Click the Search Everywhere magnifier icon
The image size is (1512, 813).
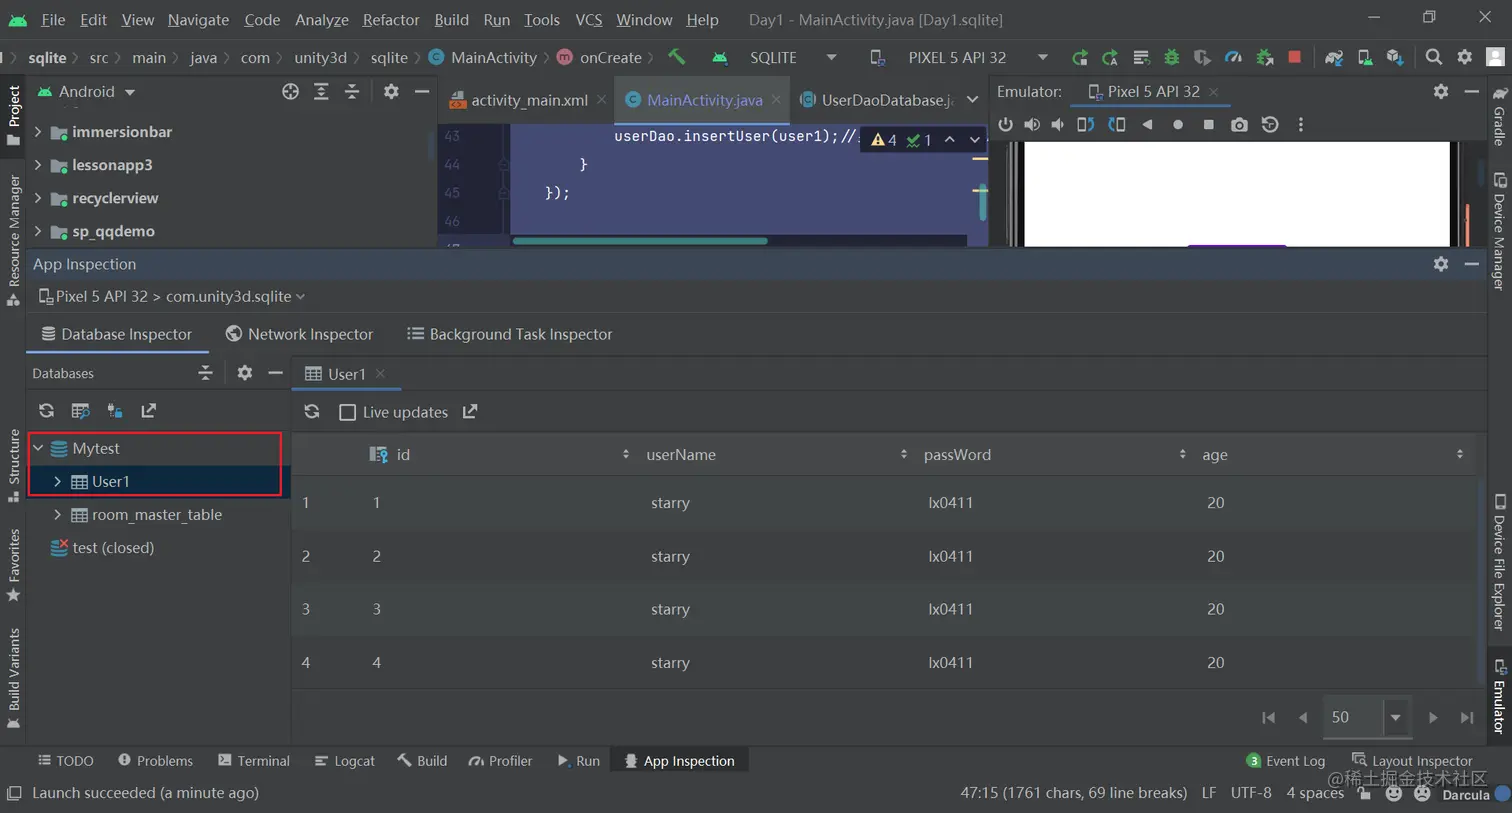[1434, 57]
